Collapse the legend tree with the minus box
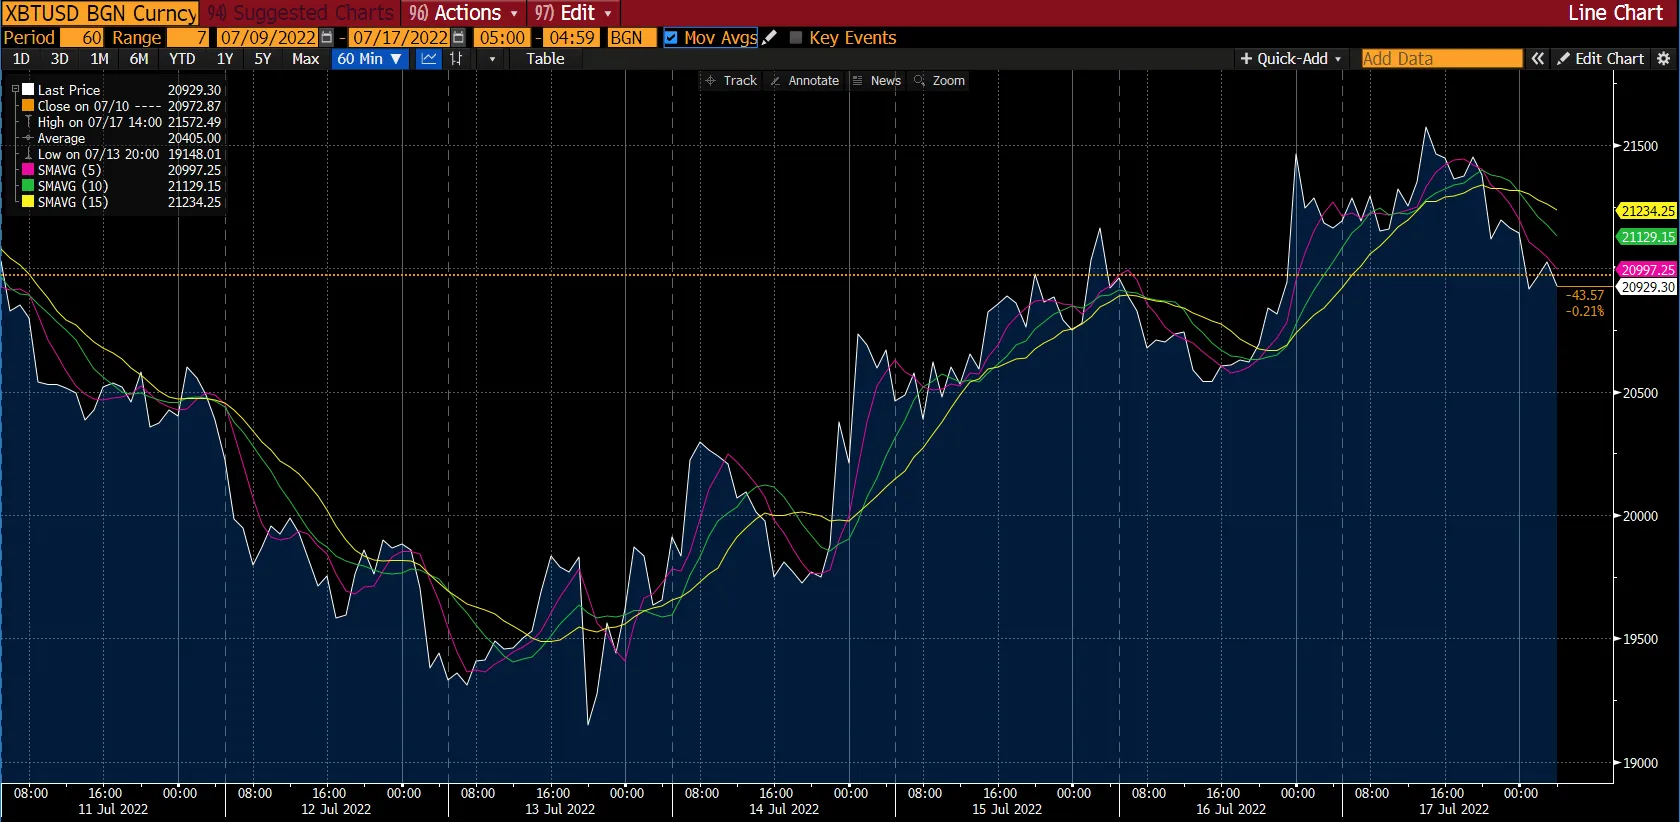This screenshot has width=1680, height=822. click(15, 90)
